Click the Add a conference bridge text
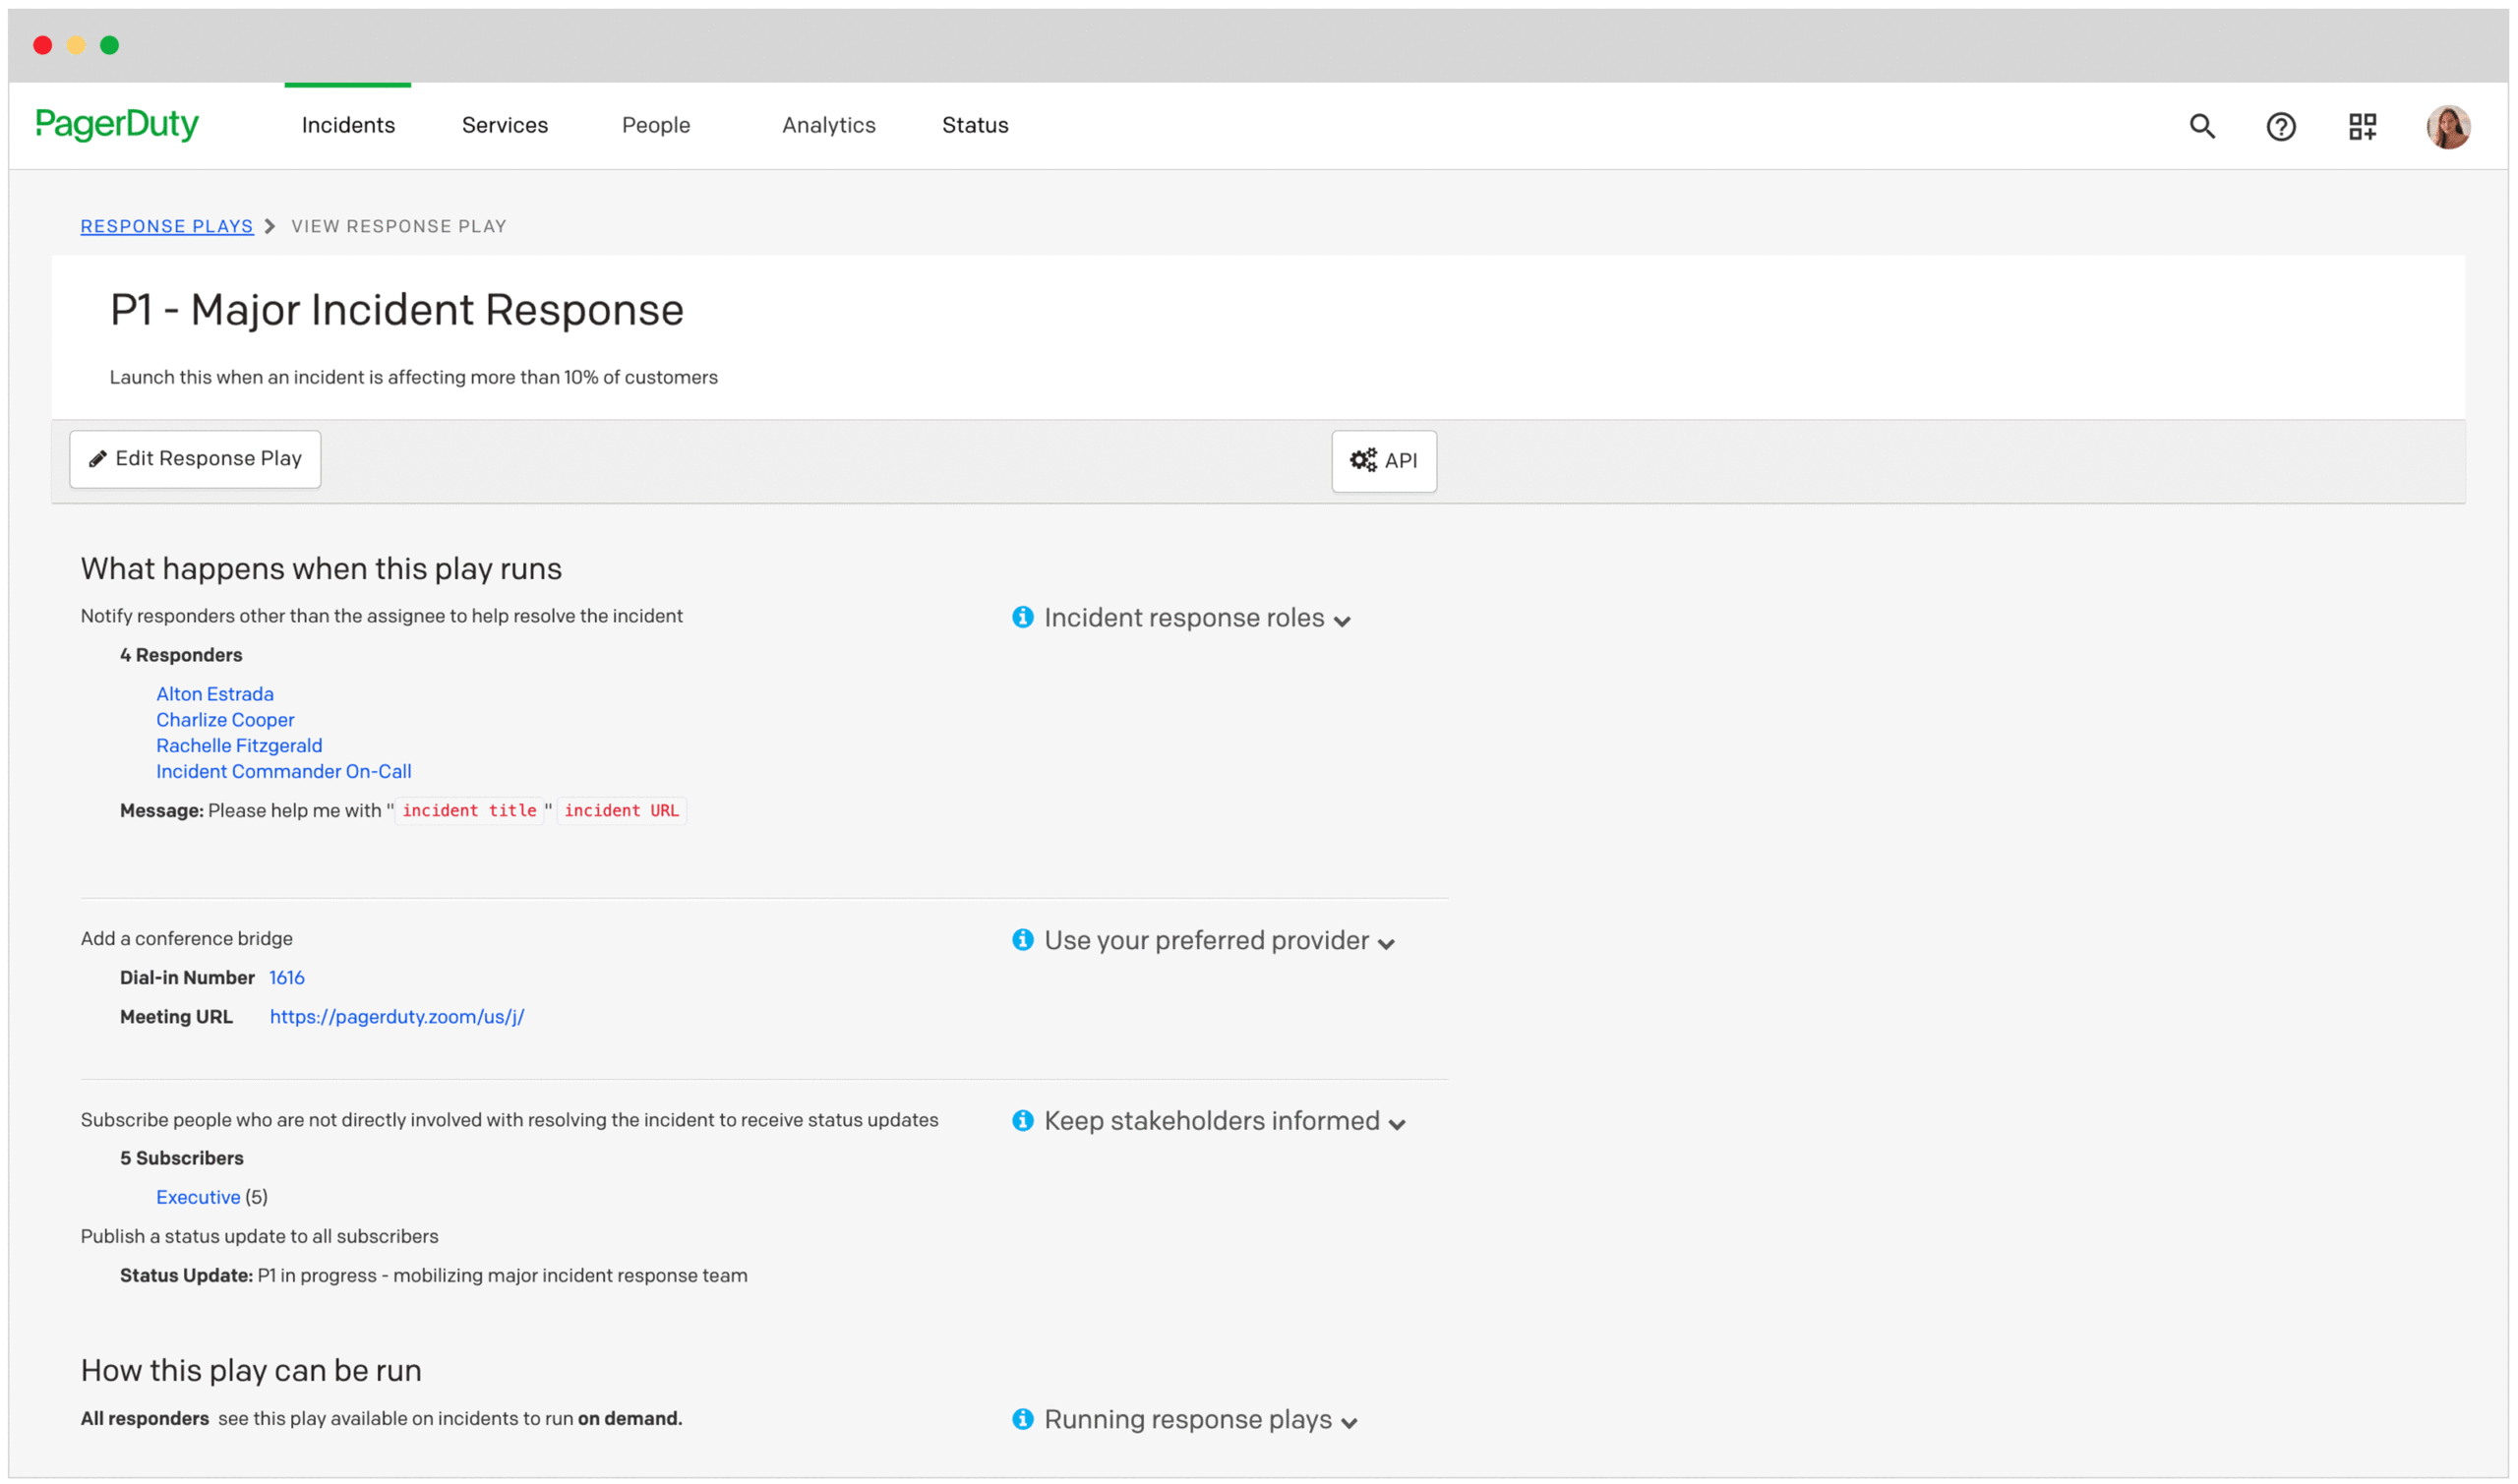The image size is (2518, 1484). (x=187, y=939)
